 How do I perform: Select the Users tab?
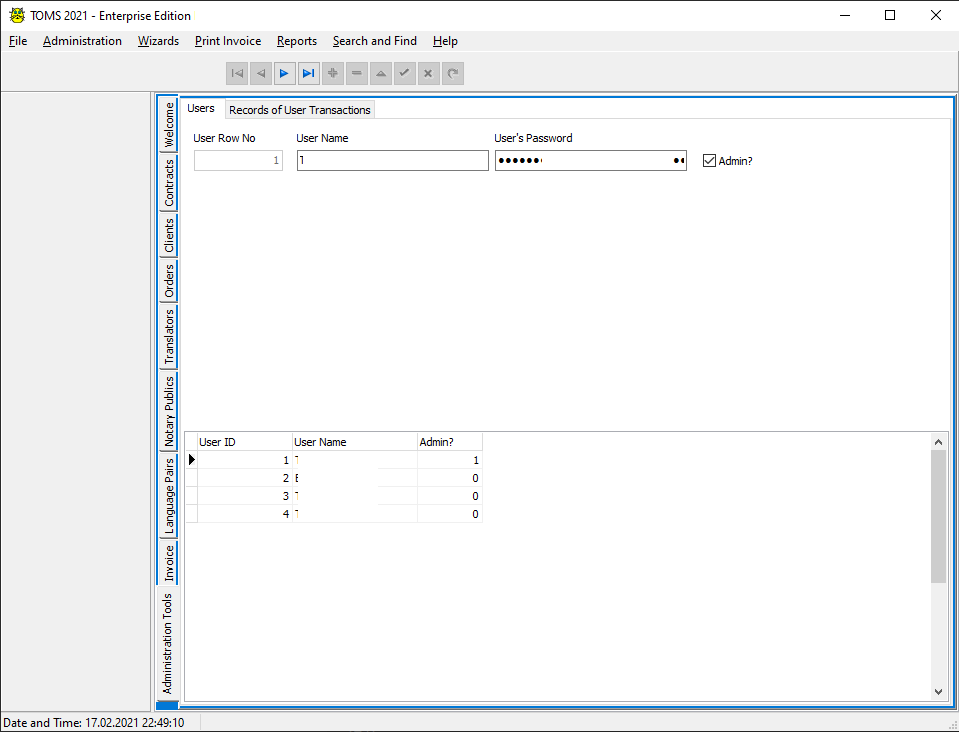point(201,108)
